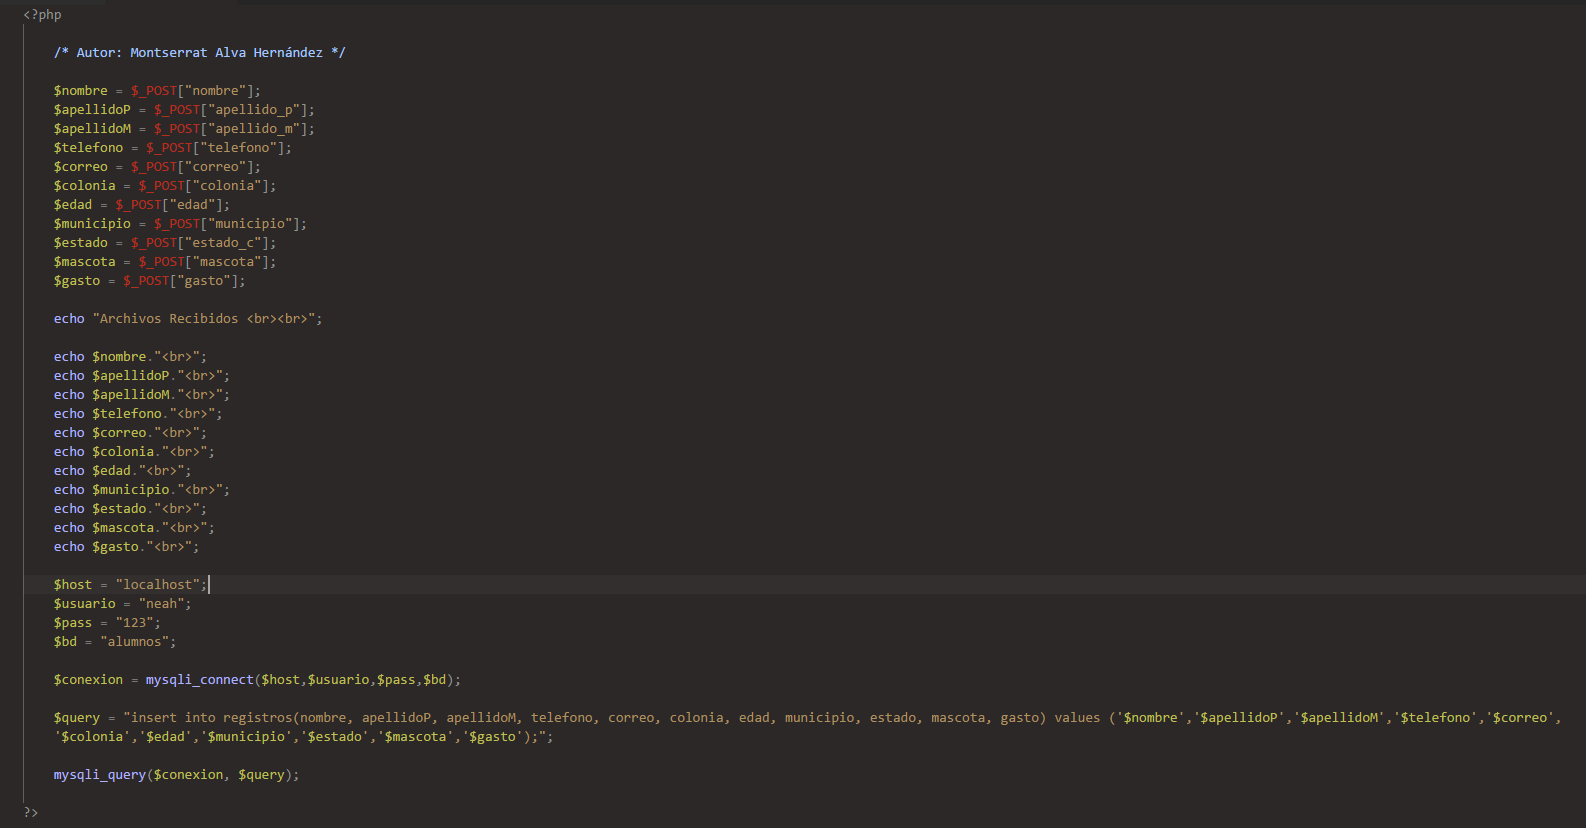
Task: Click the $telefono assignment line
Action: [x=173, y=148]
